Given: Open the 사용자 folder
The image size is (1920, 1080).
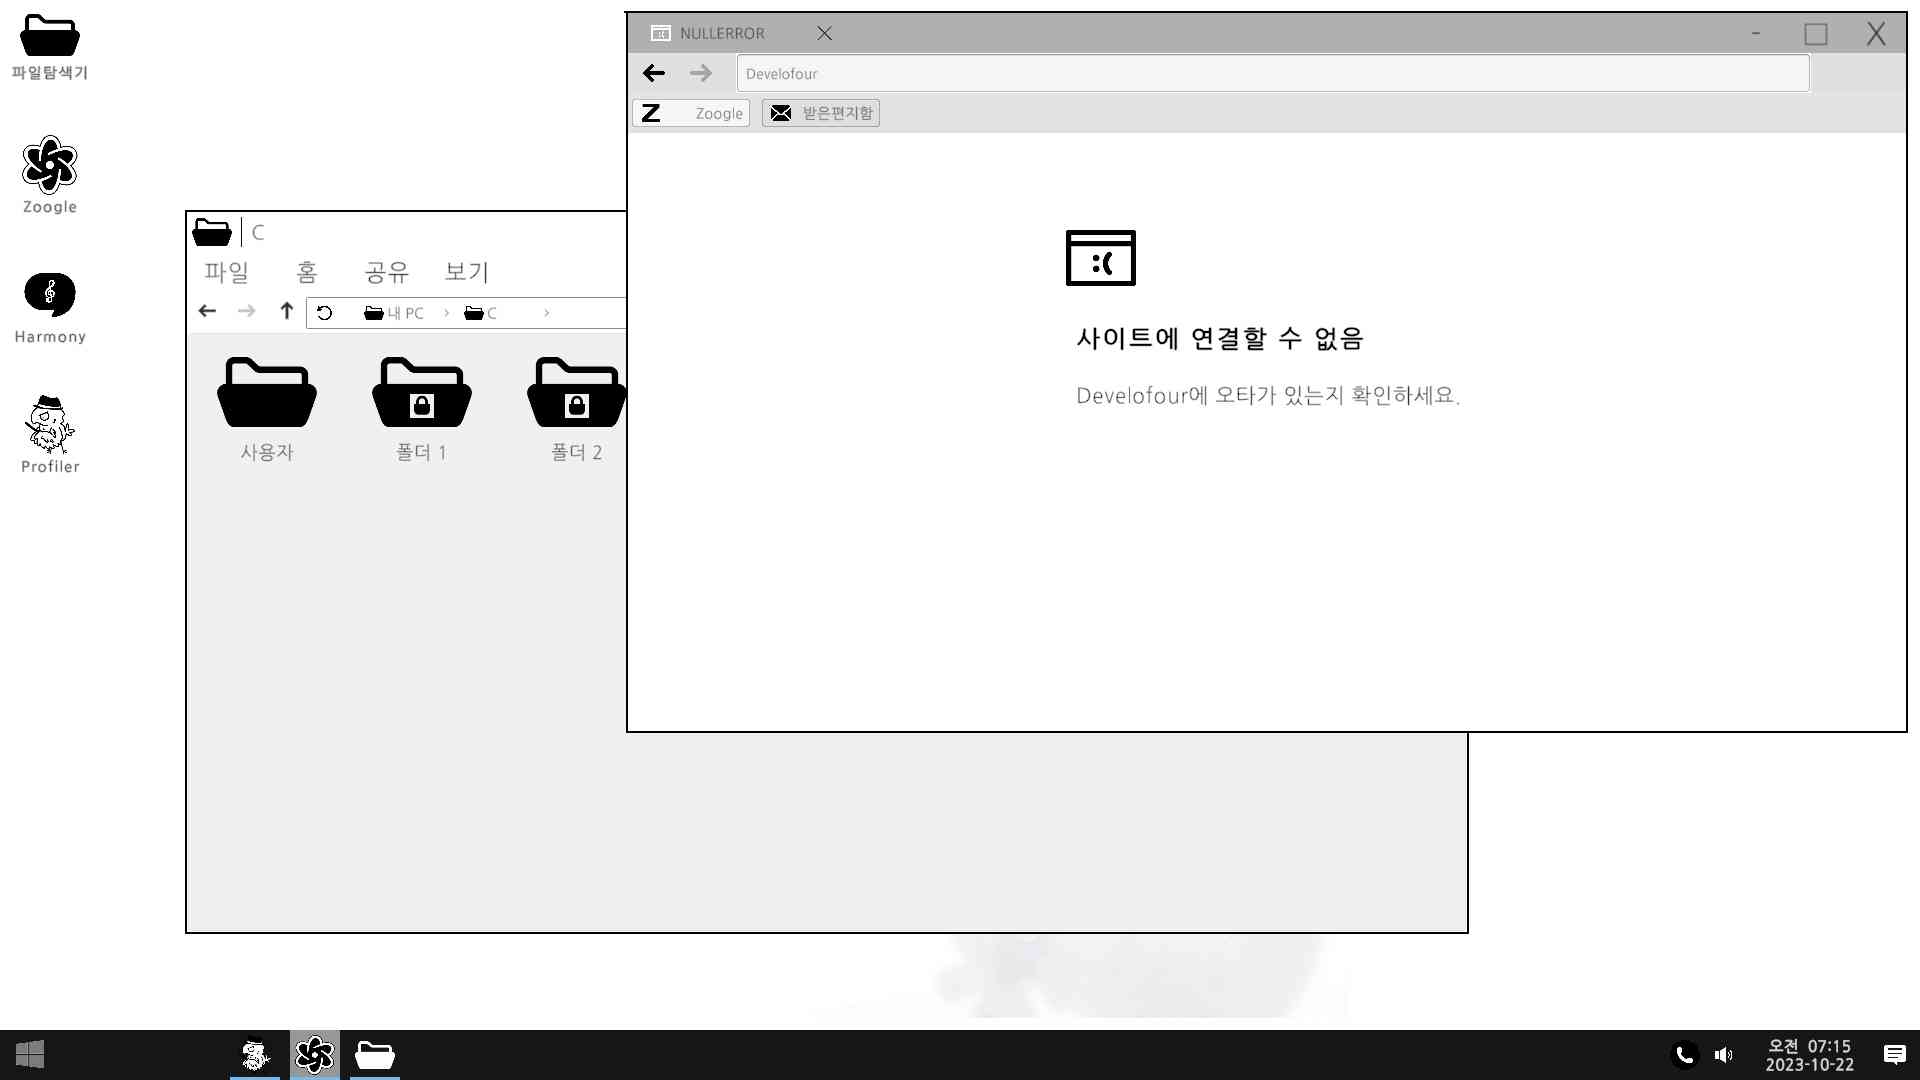Looking at the screenshot, I should pyautogui.click(x=267, y=405).
